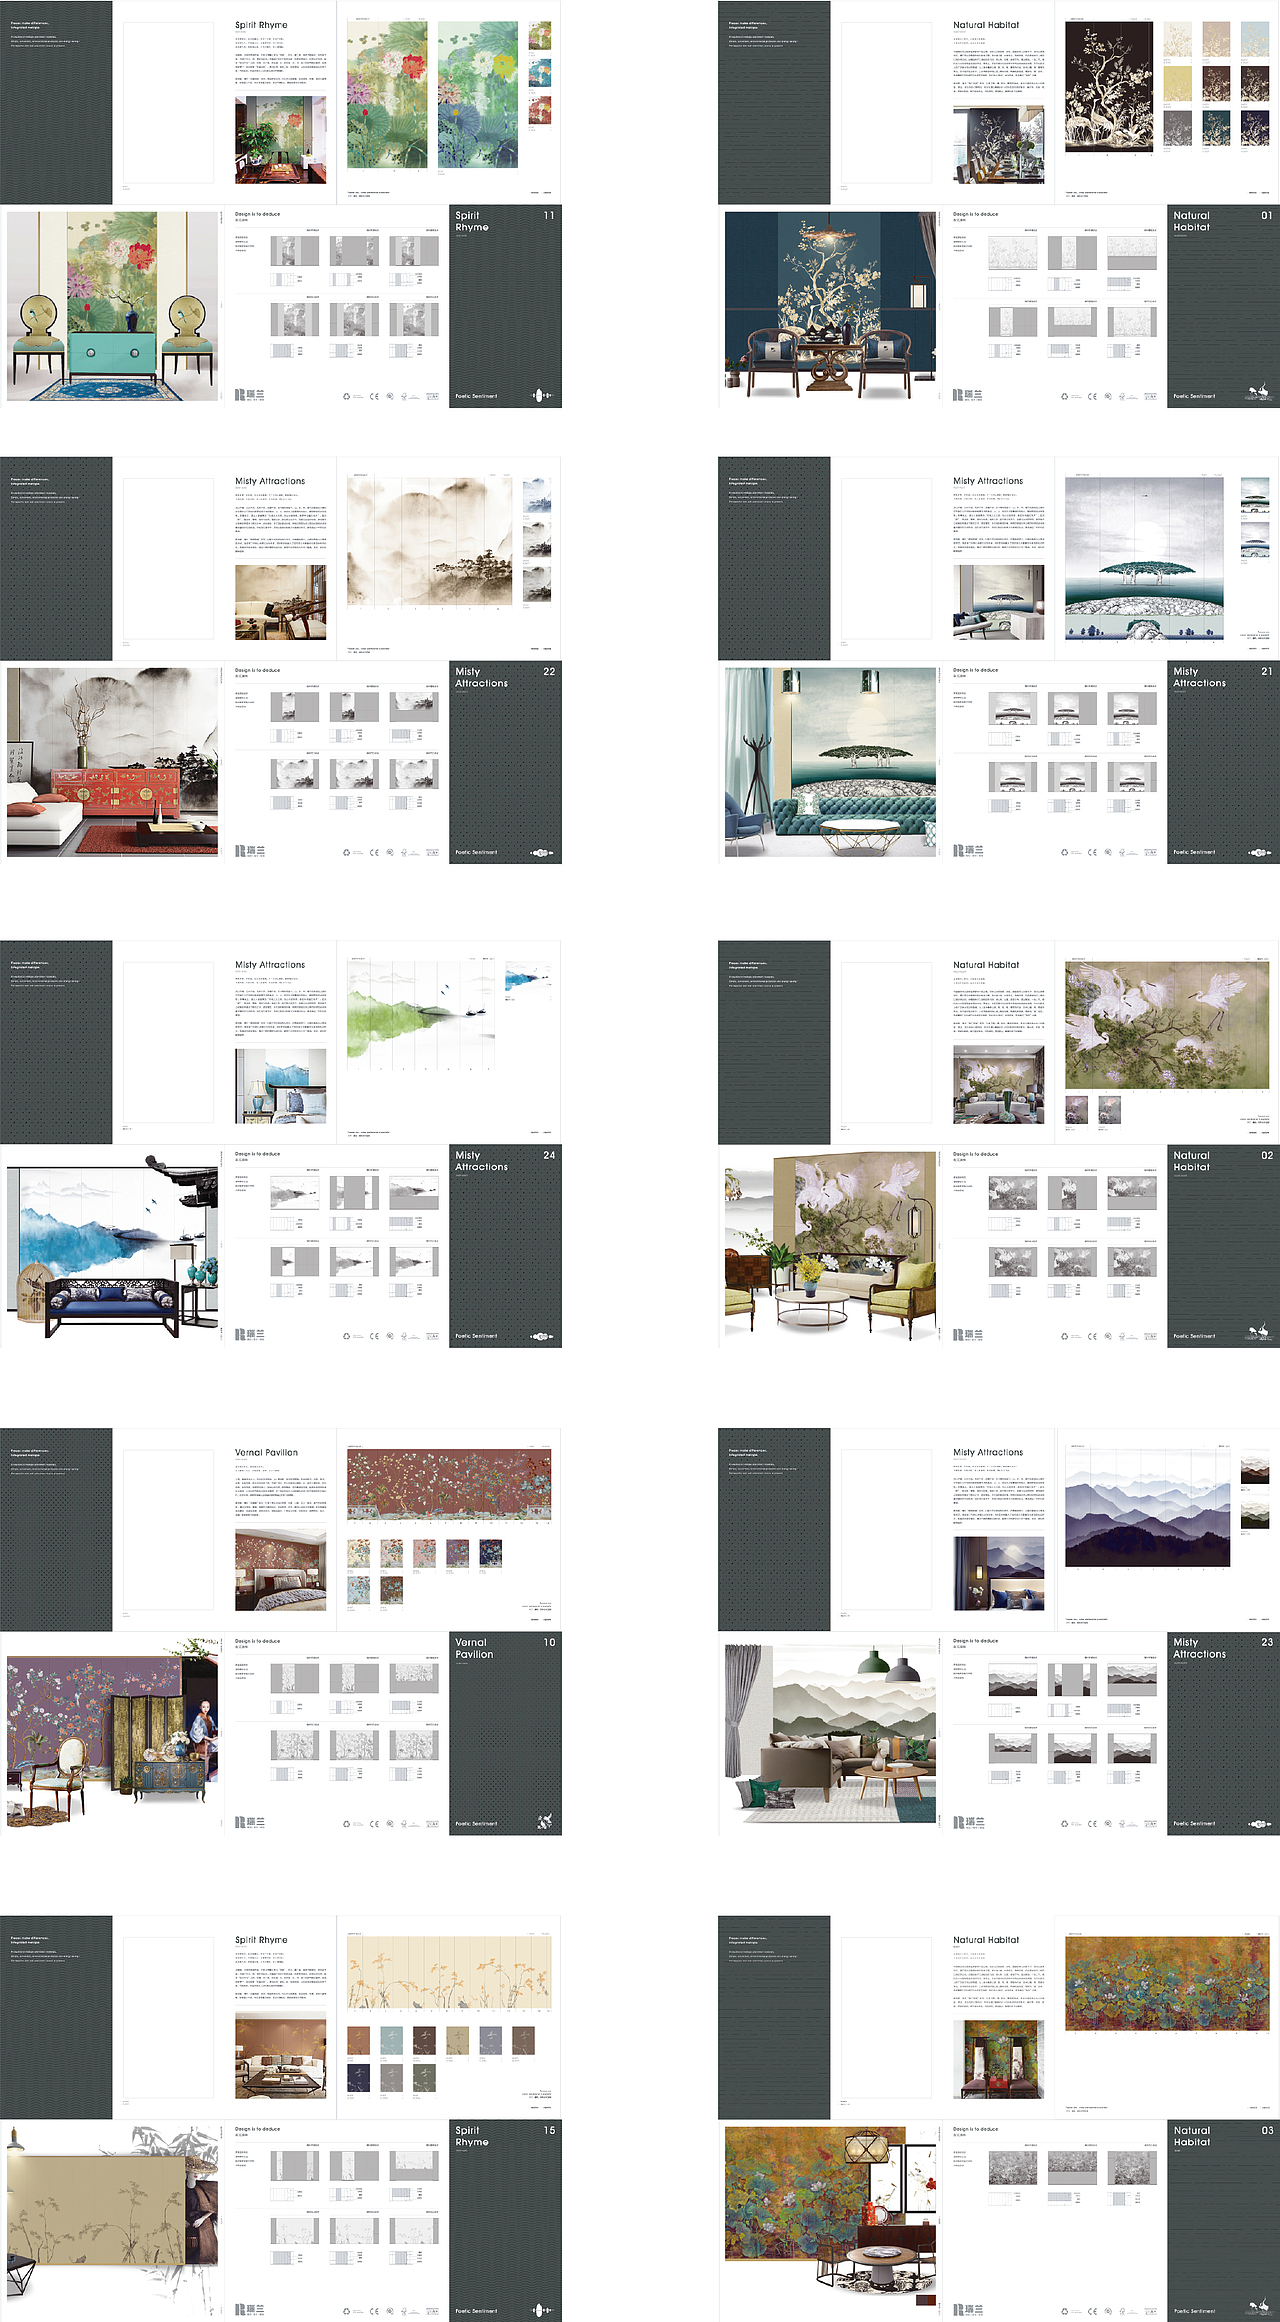The height and width of the screenshot is (2322, 1280).
Task: Open the tufted teal sofa room scene on page 21
Action: 830,762
